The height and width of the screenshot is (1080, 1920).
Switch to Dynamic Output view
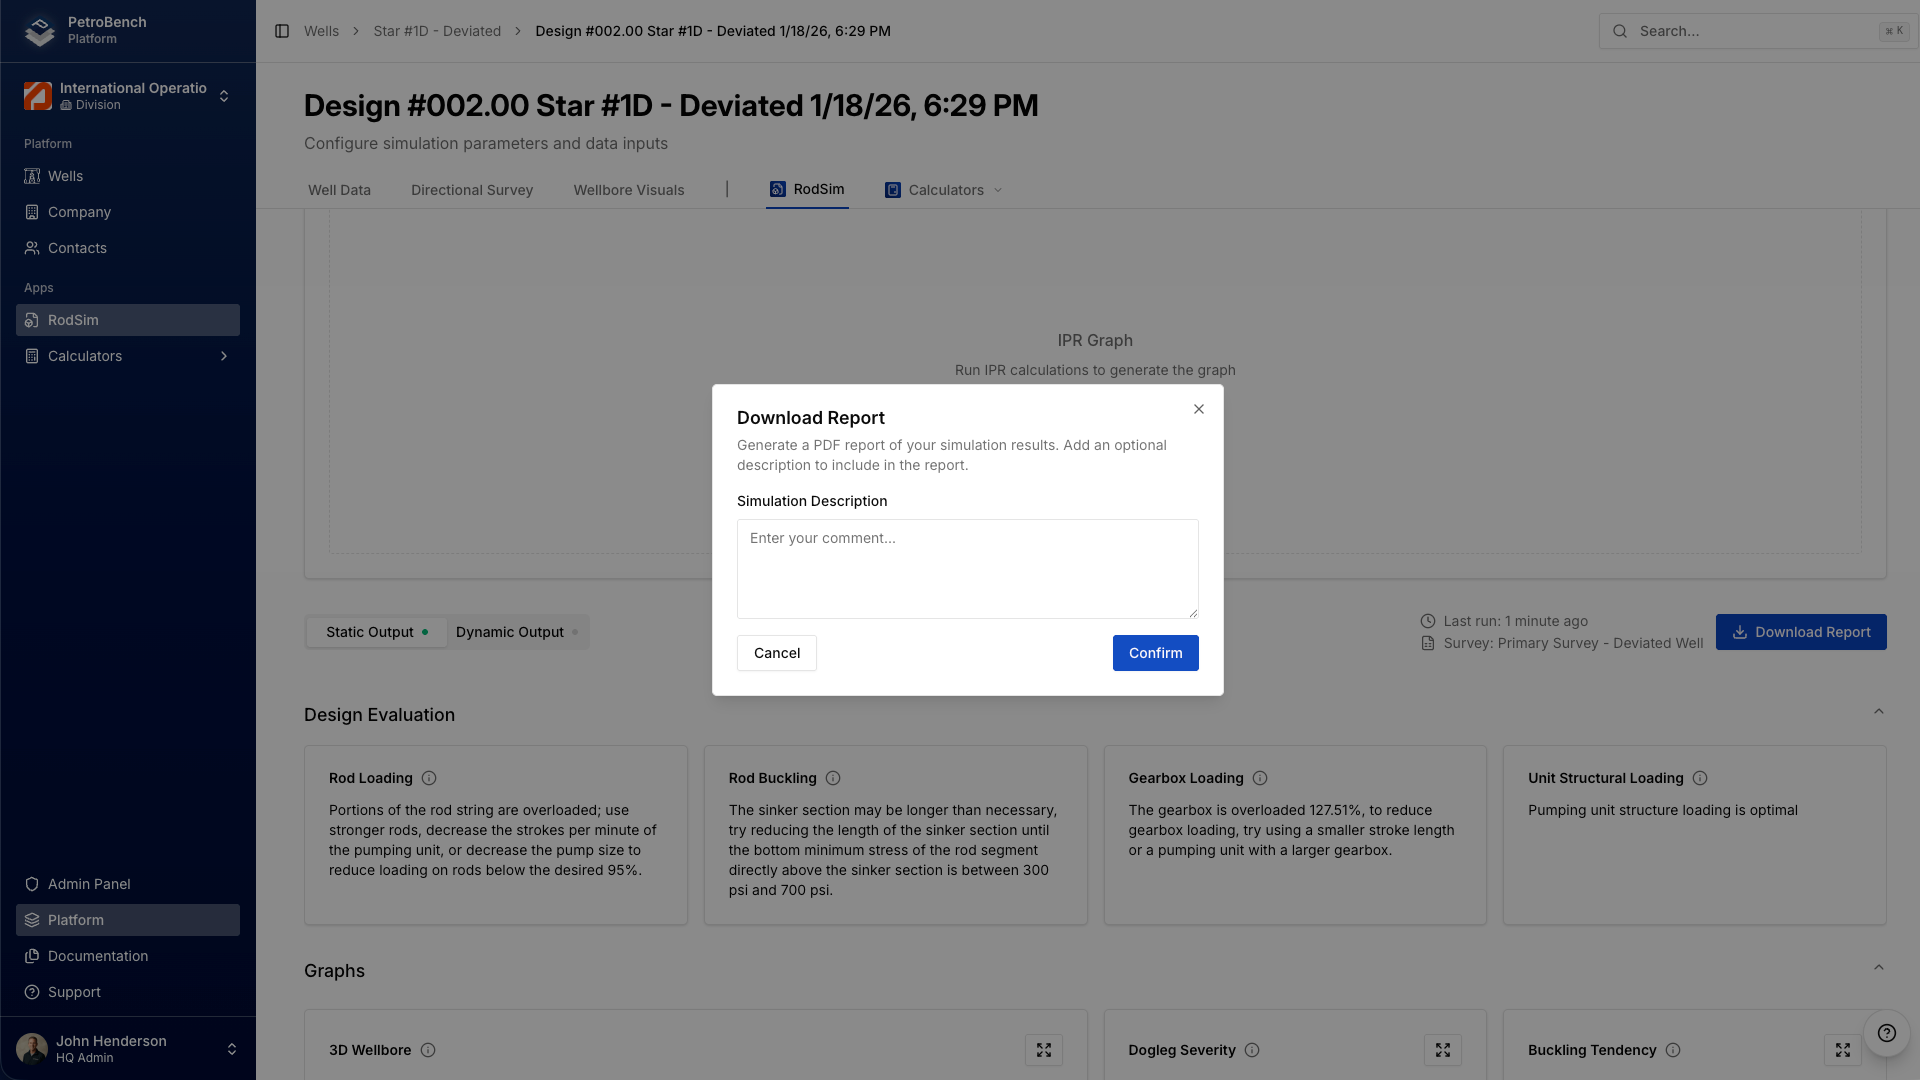point(517,632)
